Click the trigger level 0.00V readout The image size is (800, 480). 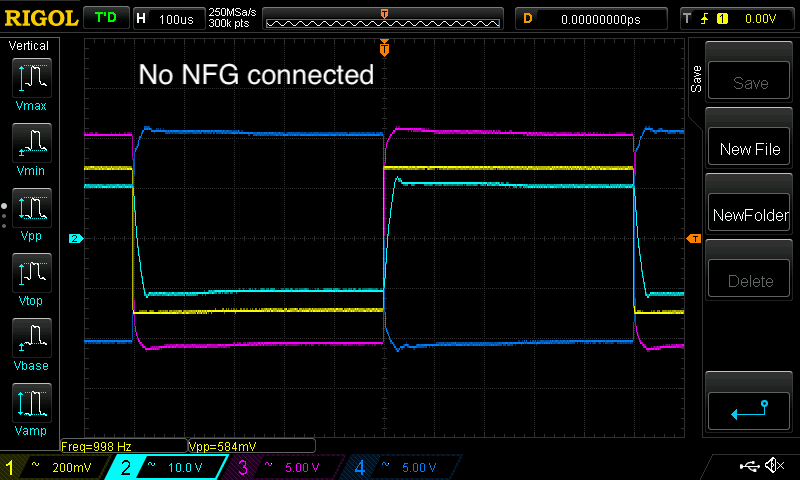click(x=760, y=19)
